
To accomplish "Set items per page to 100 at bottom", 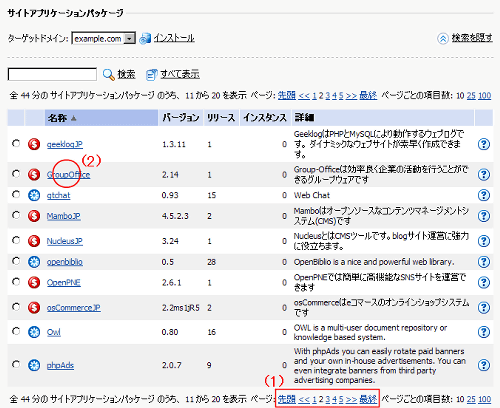I will point(485,399).
